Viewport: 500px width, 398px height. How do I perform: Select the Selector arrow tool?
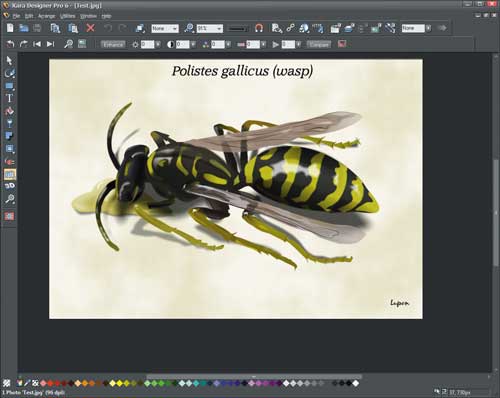pyautogui.click(x=9, y=60)
